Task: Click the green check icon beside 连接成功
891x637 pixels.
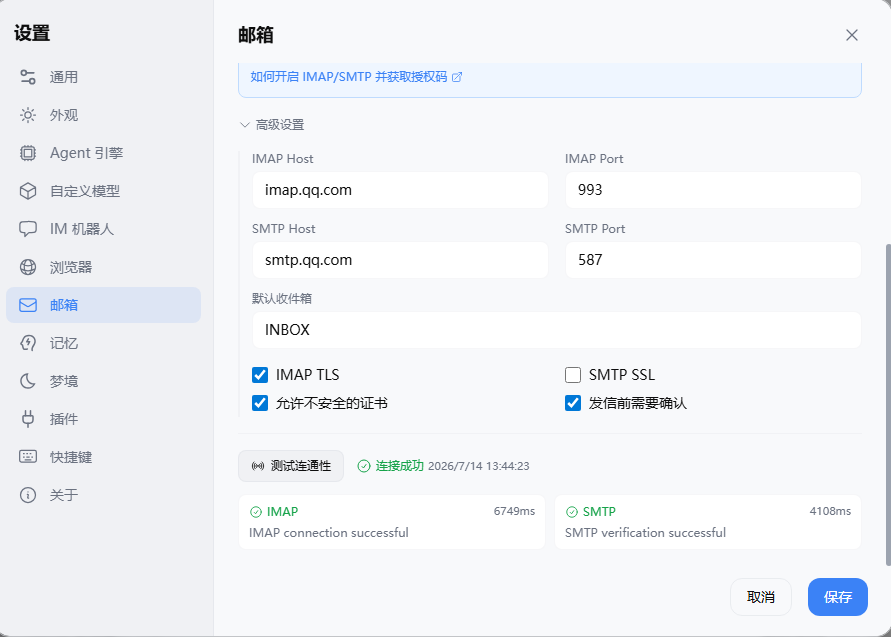Action: pos(364,467)
